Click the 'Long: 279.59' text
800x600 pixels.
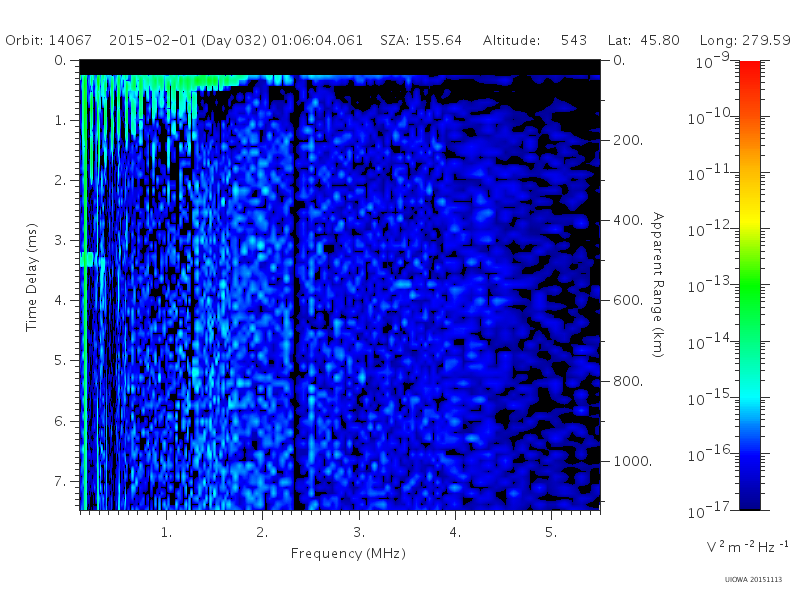coord(745,40)
